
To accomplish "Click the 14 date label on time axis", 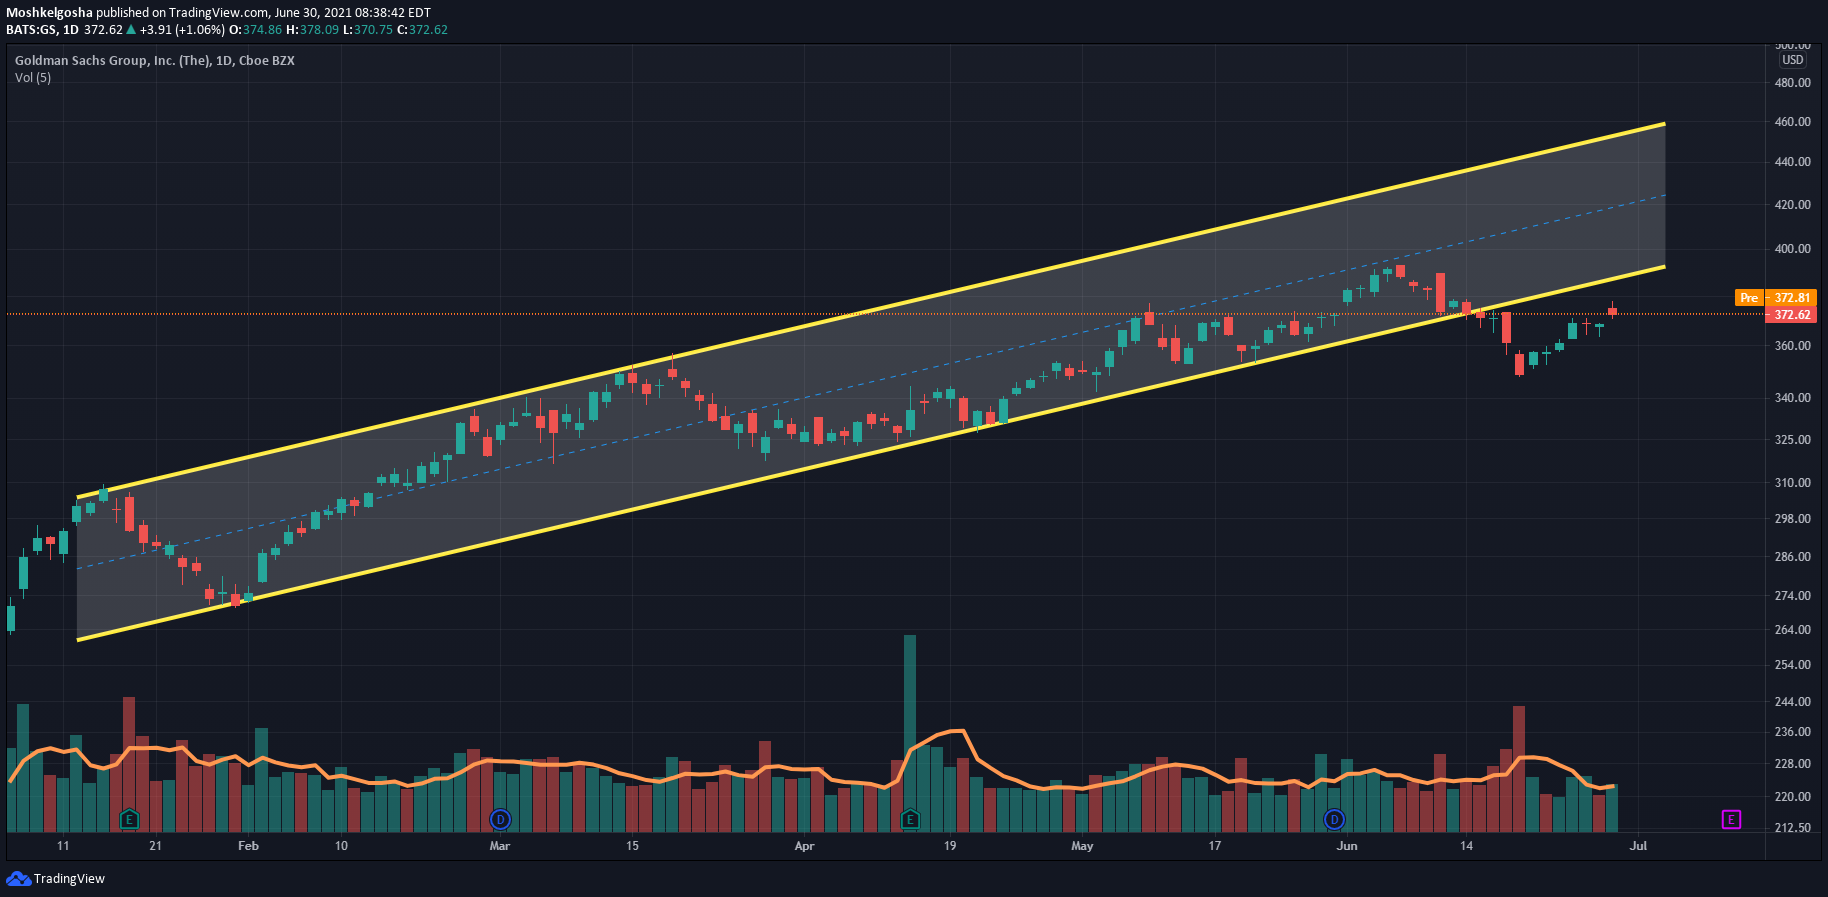I will pyautogui.click(x=1466, y=846).
